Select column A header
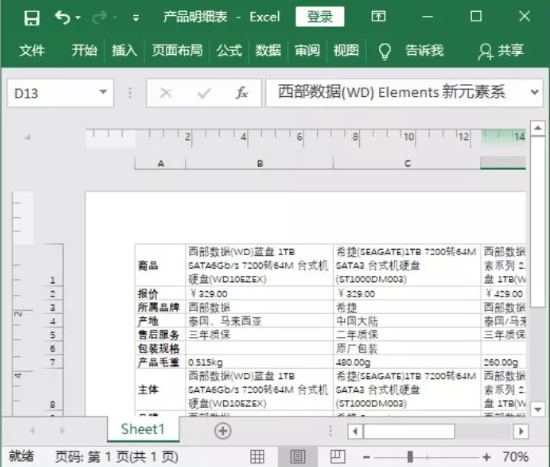Screen dimensions: 550x467 160,163
